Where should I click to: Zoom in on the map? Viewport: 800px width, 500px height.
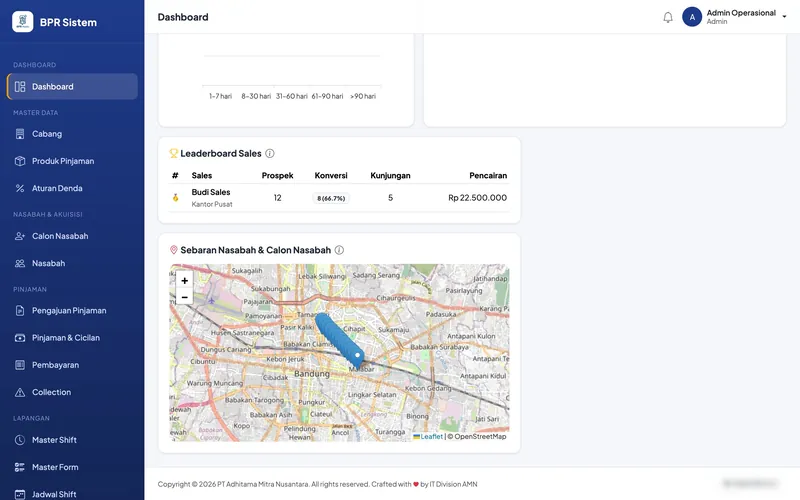click(184, 280)
